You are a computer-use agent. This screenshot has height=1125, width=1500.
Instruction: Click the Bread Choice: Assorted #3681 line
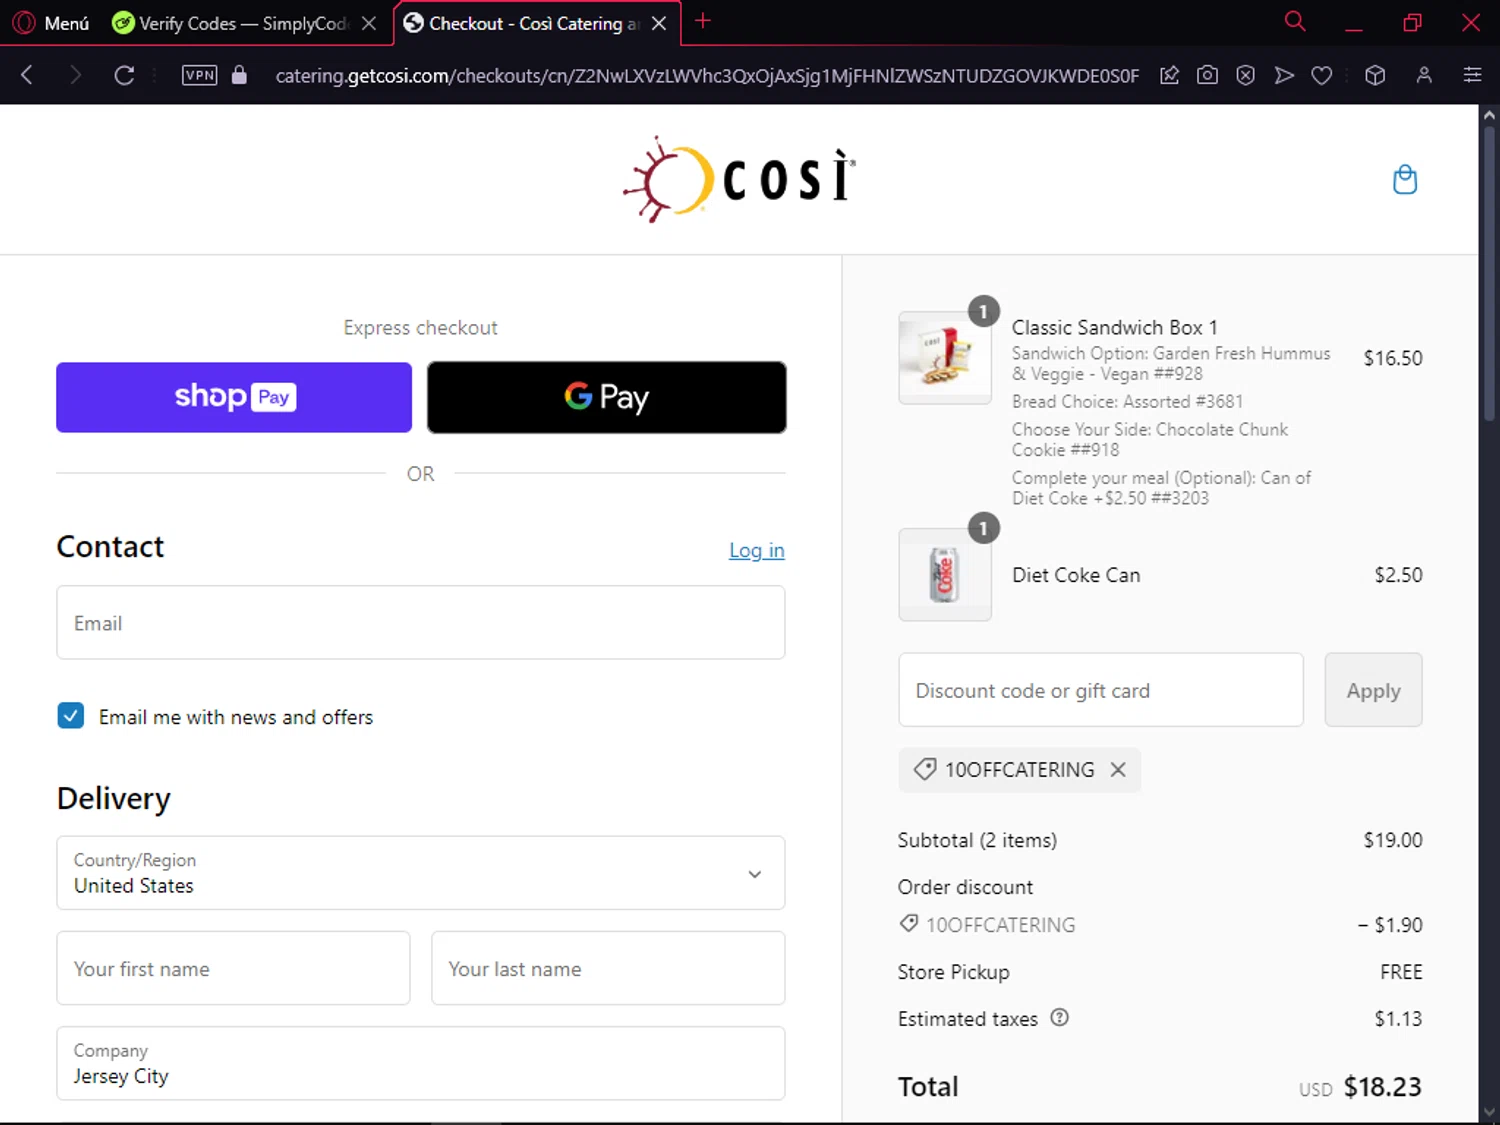tap(1127, 401)
